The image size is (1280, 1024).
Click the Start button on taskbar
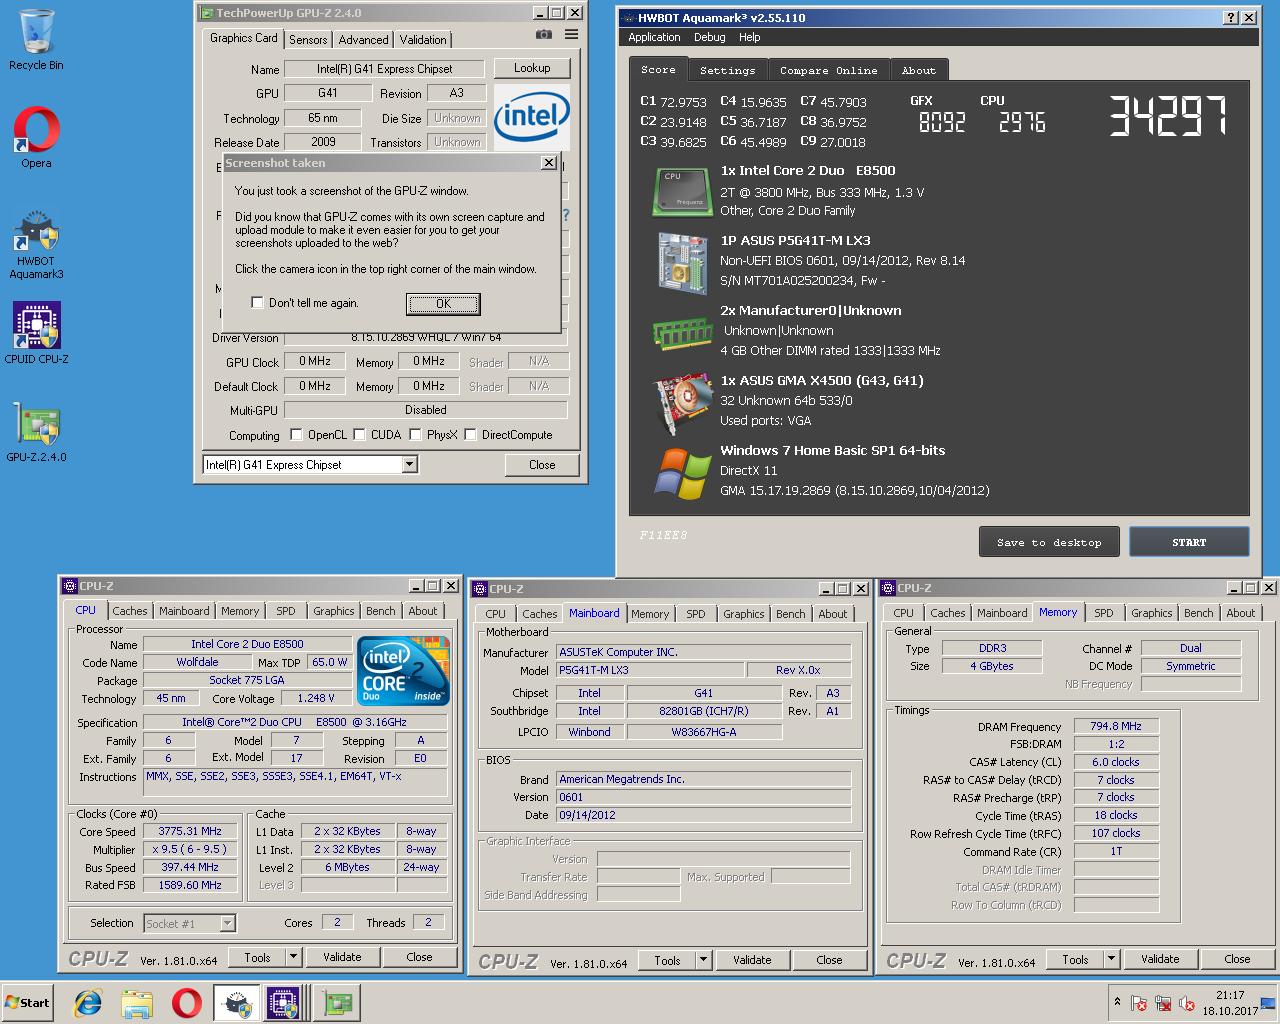click(x=27, y=1003)
